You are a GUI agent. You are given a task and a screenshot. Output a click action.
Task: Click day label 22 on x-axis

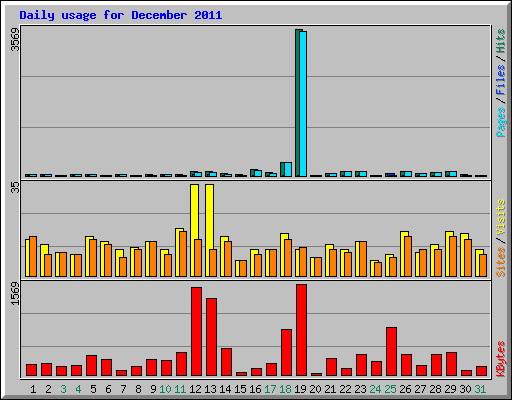point(345,389)
